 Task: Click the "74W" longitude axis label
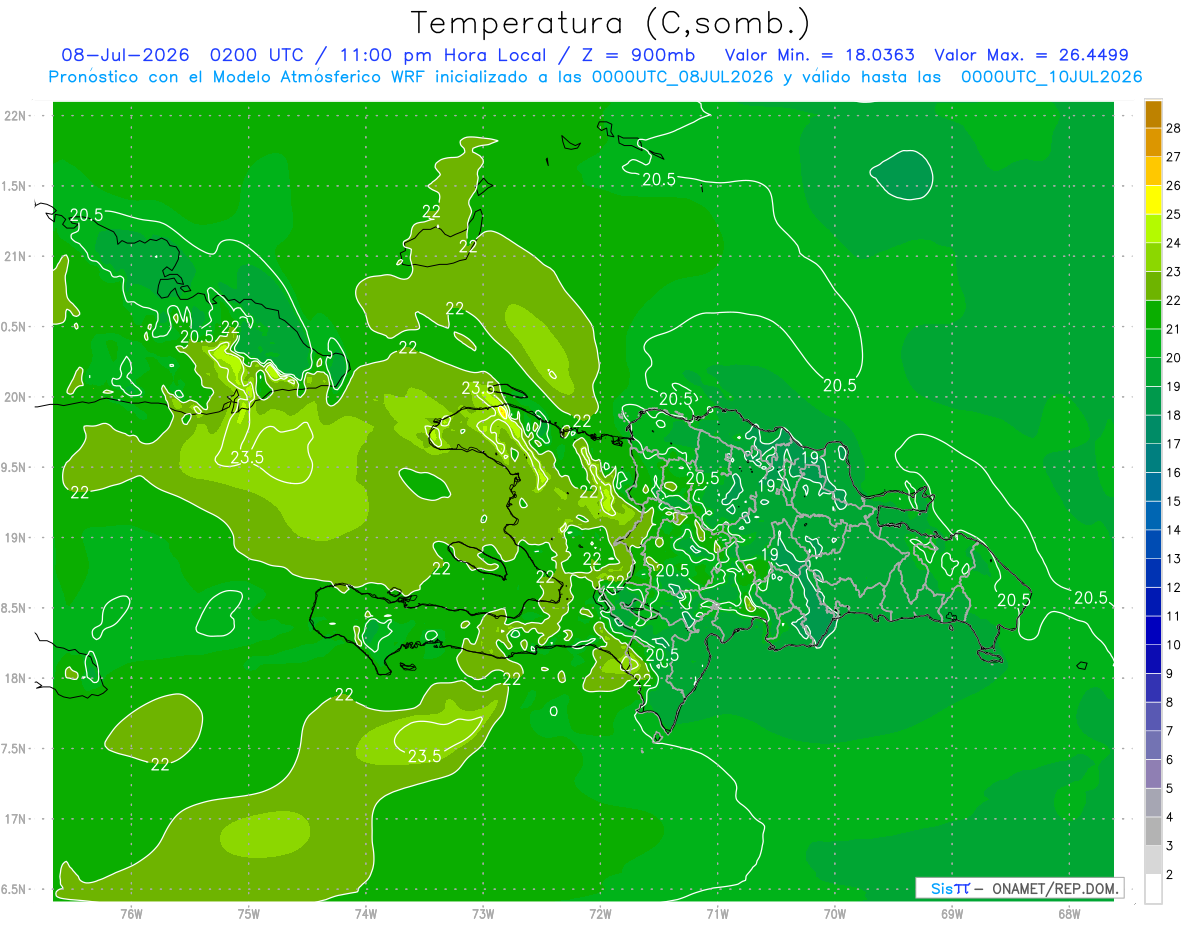click(366, 914)
